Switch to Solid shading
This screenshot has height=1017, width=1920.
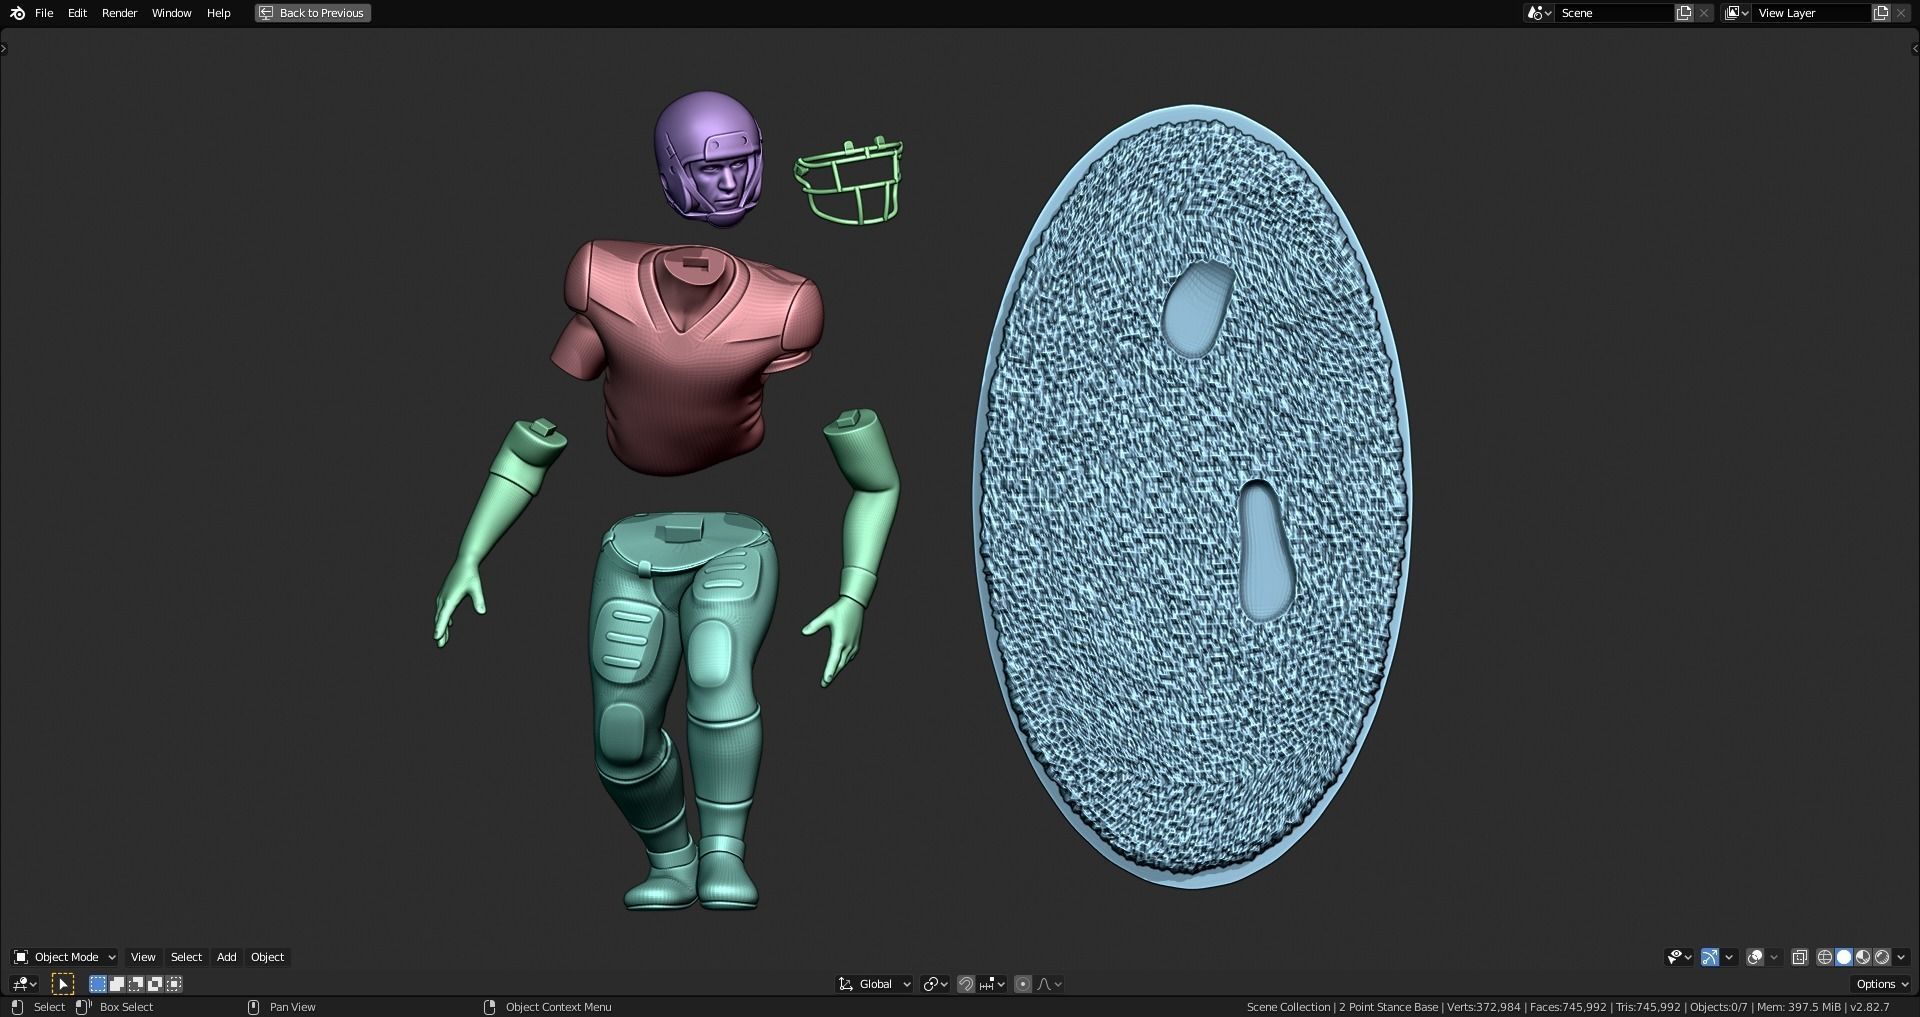(1844, 957)
